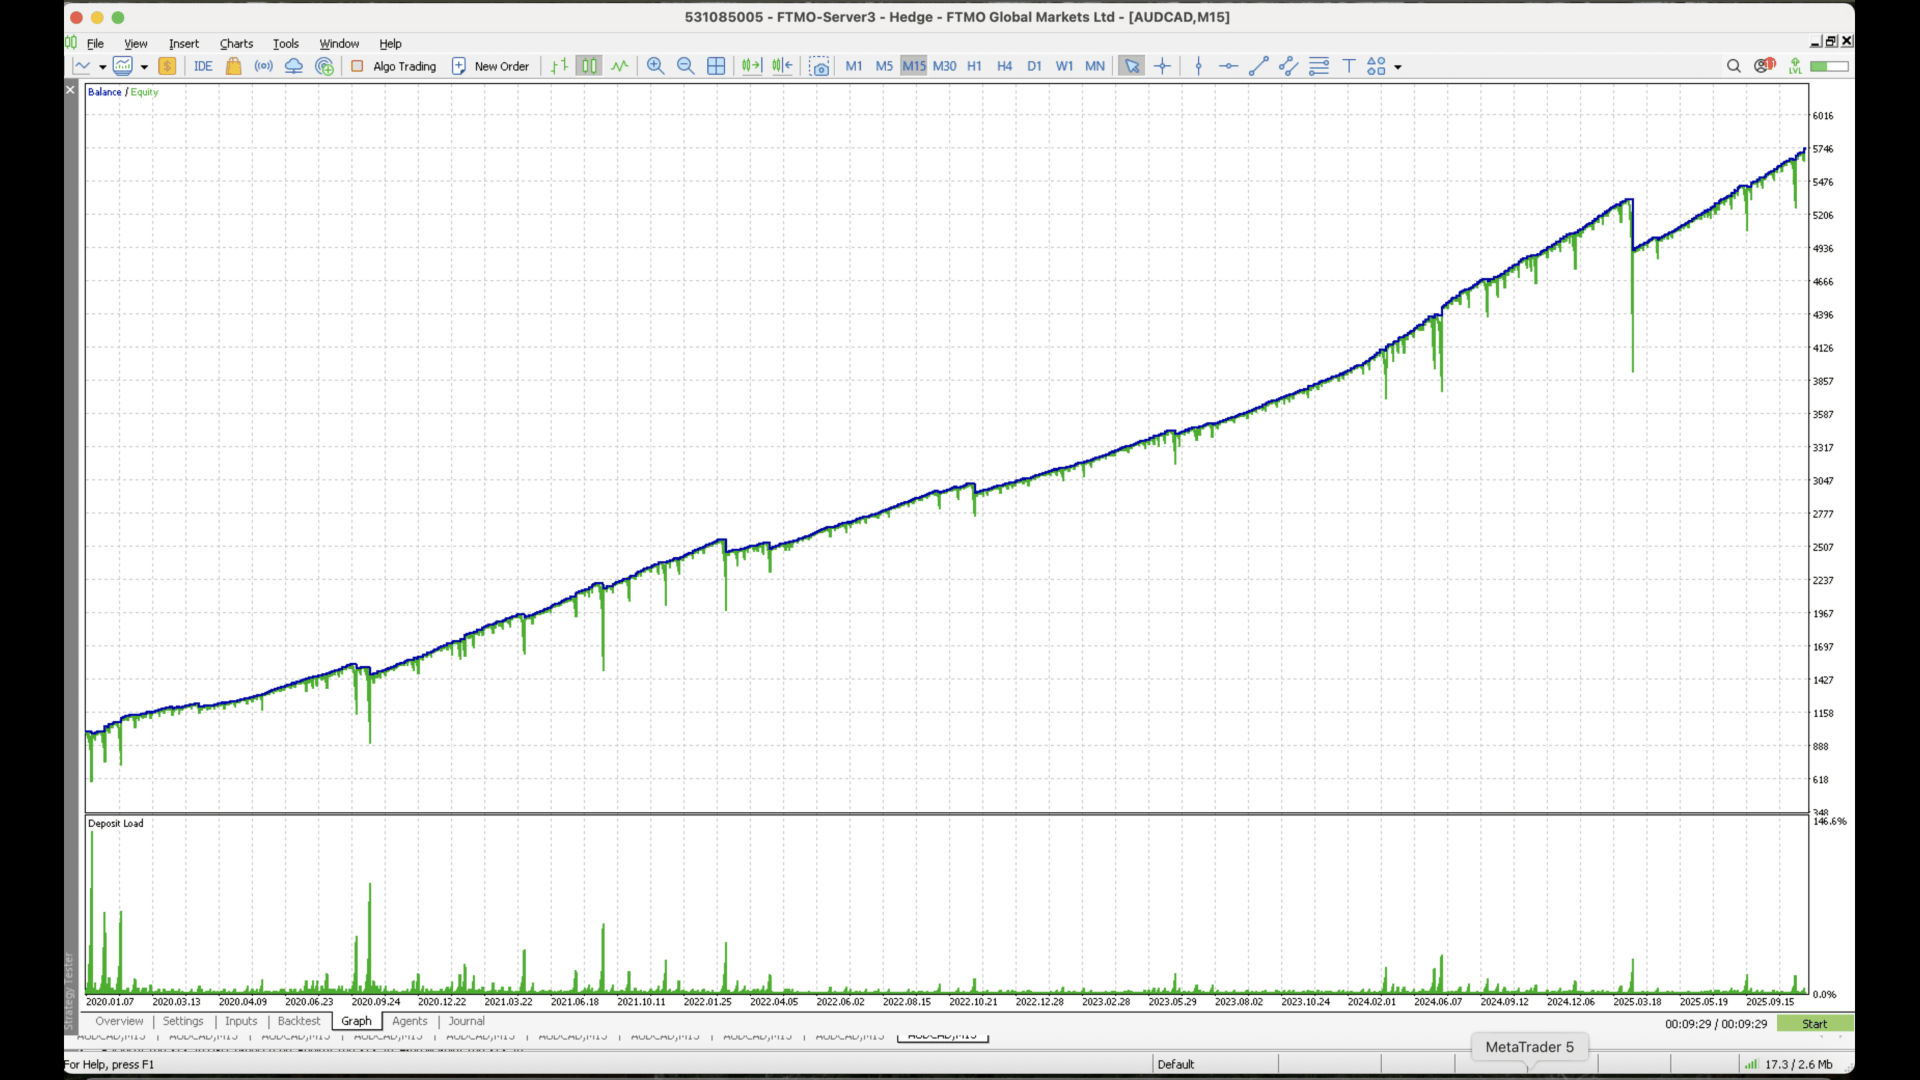Open the MetaEditor IDE
The height and width of the screenshot is (1080, 1920).
point(203,66)
